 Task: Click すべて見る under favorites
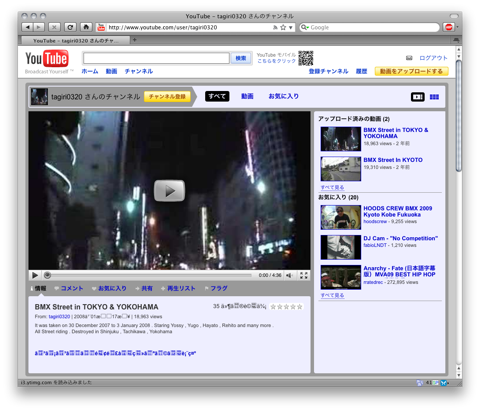[332, 295]
